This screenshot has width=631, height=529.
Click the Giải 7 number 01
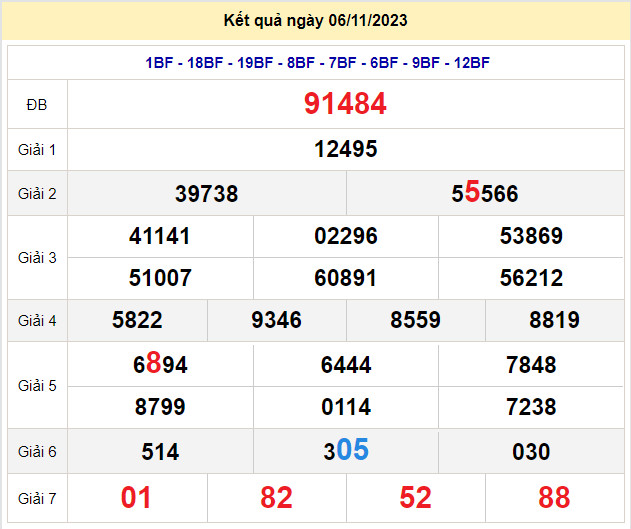(136, 498)
